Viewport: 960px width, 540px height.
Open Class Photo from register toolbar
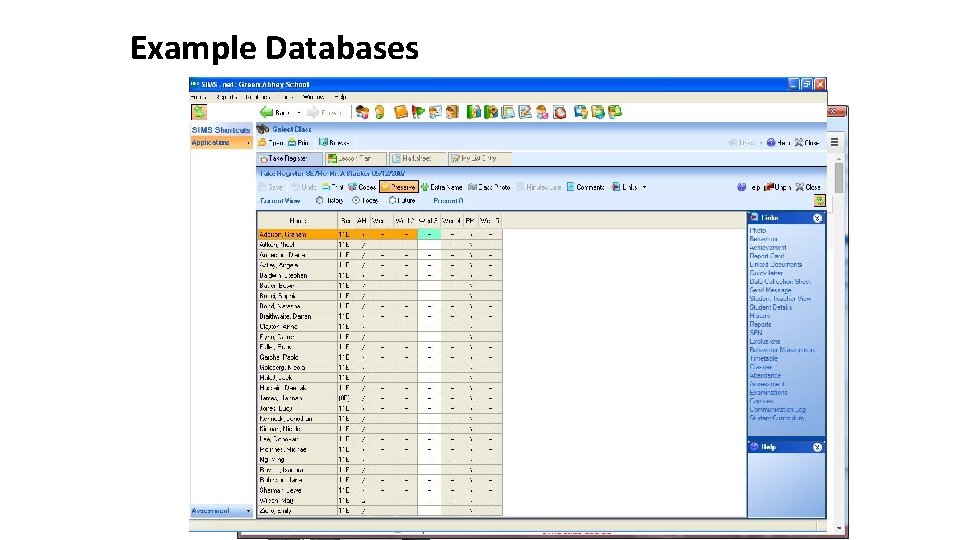tap(489, 187)
